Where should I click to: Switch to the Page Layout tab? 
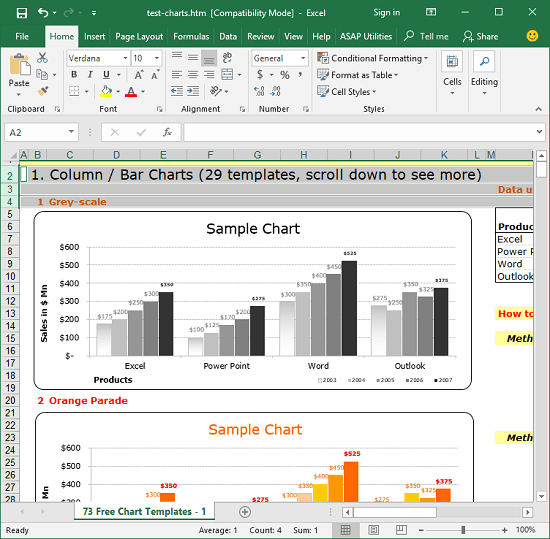139,36
